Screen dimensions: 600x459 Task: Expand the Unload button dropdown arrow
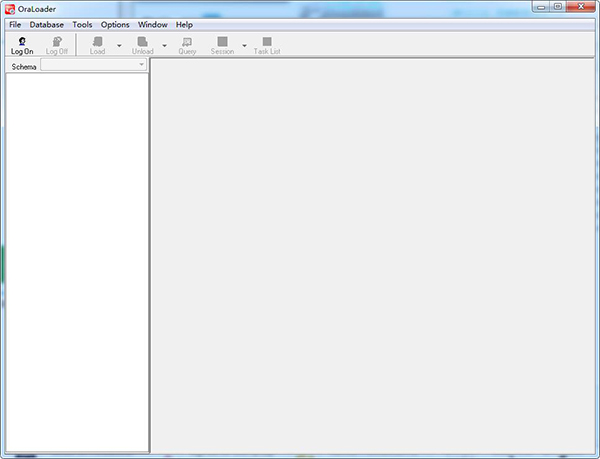pyautogui.click(x=165, y=46)
